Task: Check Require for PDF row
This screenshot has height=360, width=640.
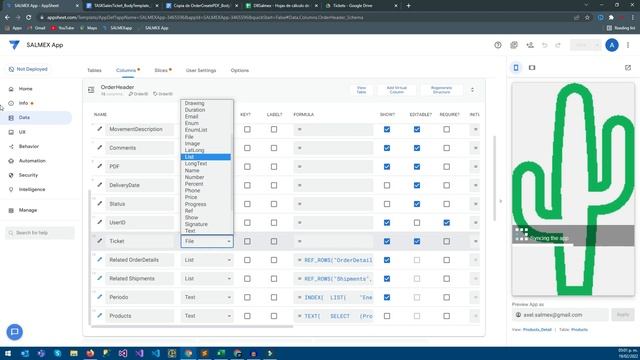Action: [x=447, y=167]
